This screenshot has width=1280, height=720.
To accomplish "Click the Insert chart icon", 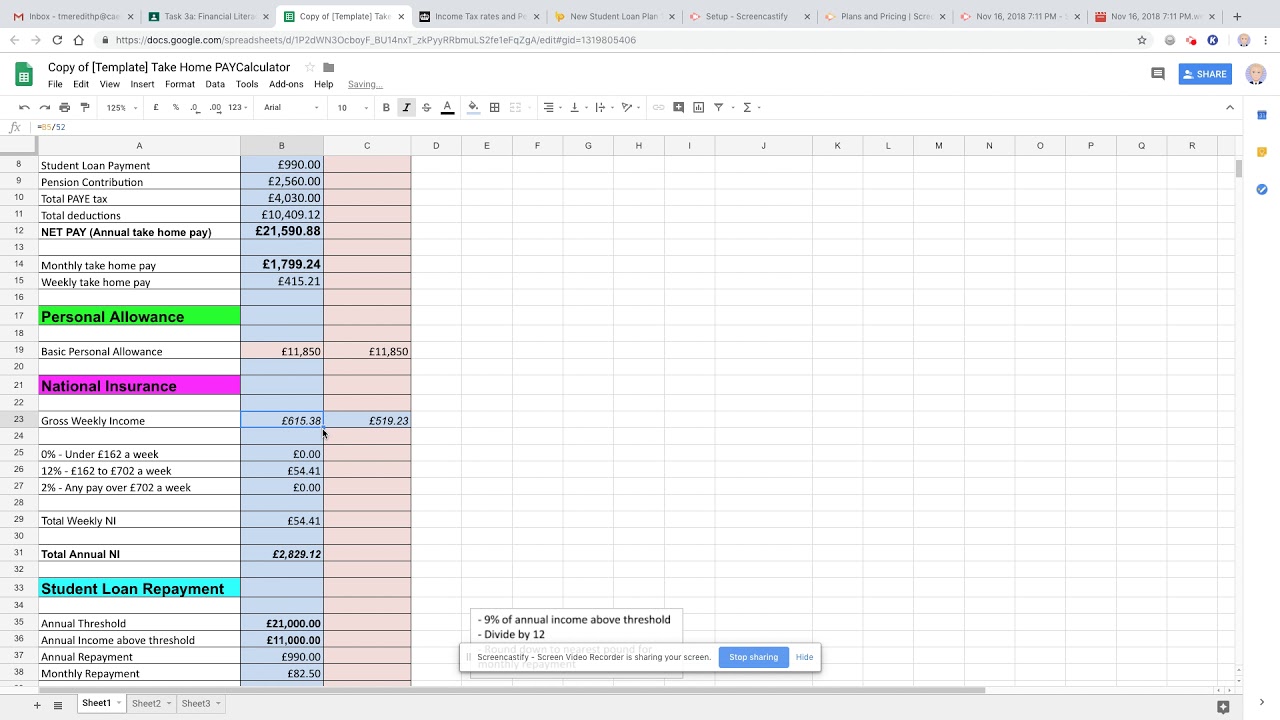I will point(698,107).
